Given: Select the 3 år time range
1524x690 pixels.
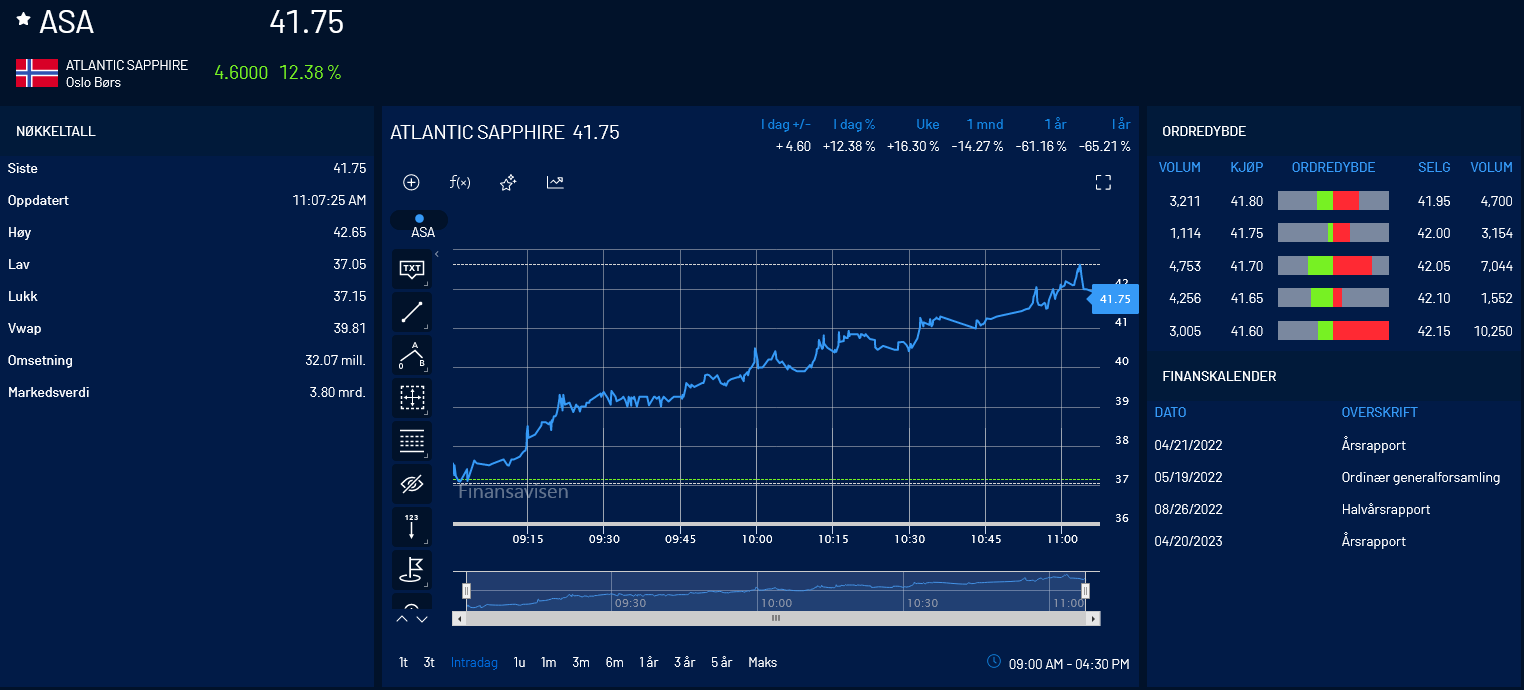Looking at the screenshot, I should [x=684, y=662].
